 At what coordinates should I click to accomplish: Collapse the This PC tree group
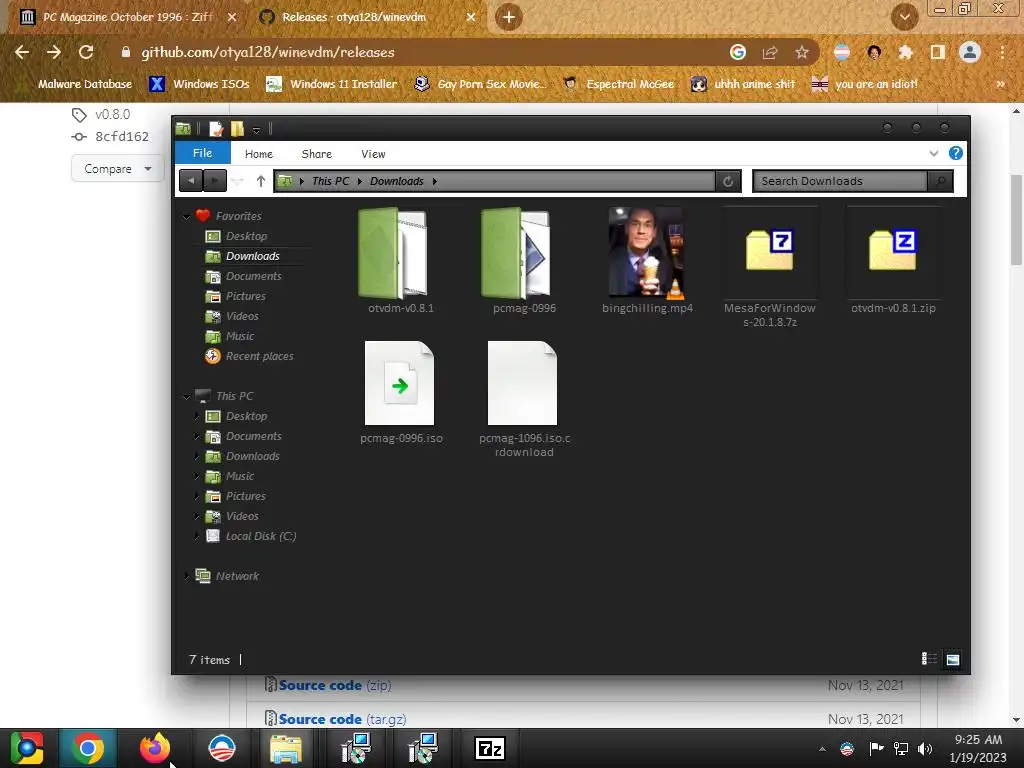click(187, 396)
